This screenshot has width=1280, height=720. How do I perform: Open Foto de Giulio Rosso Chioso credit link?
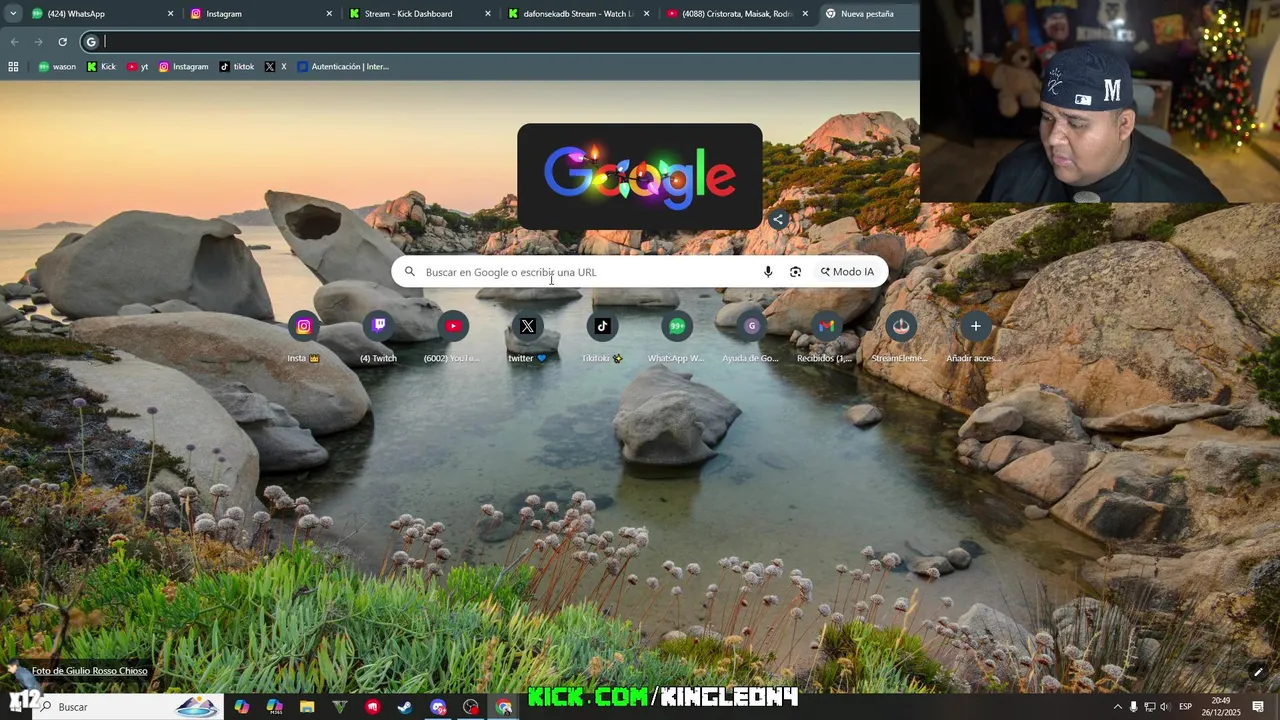89,671
